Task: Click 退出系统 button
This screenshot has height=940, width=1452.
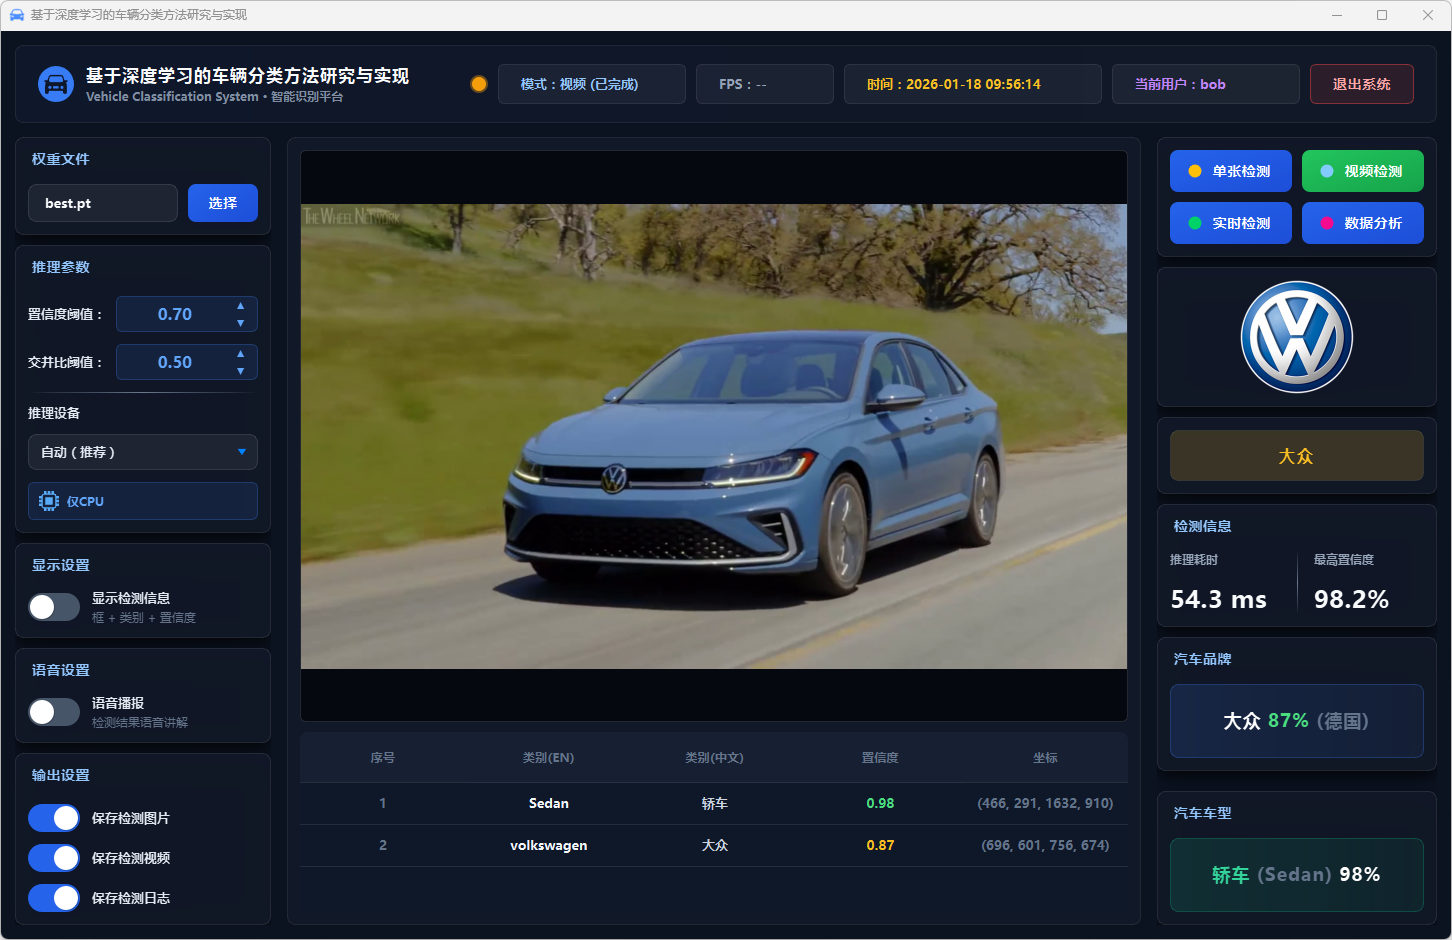Action: tap(1362, 84)
